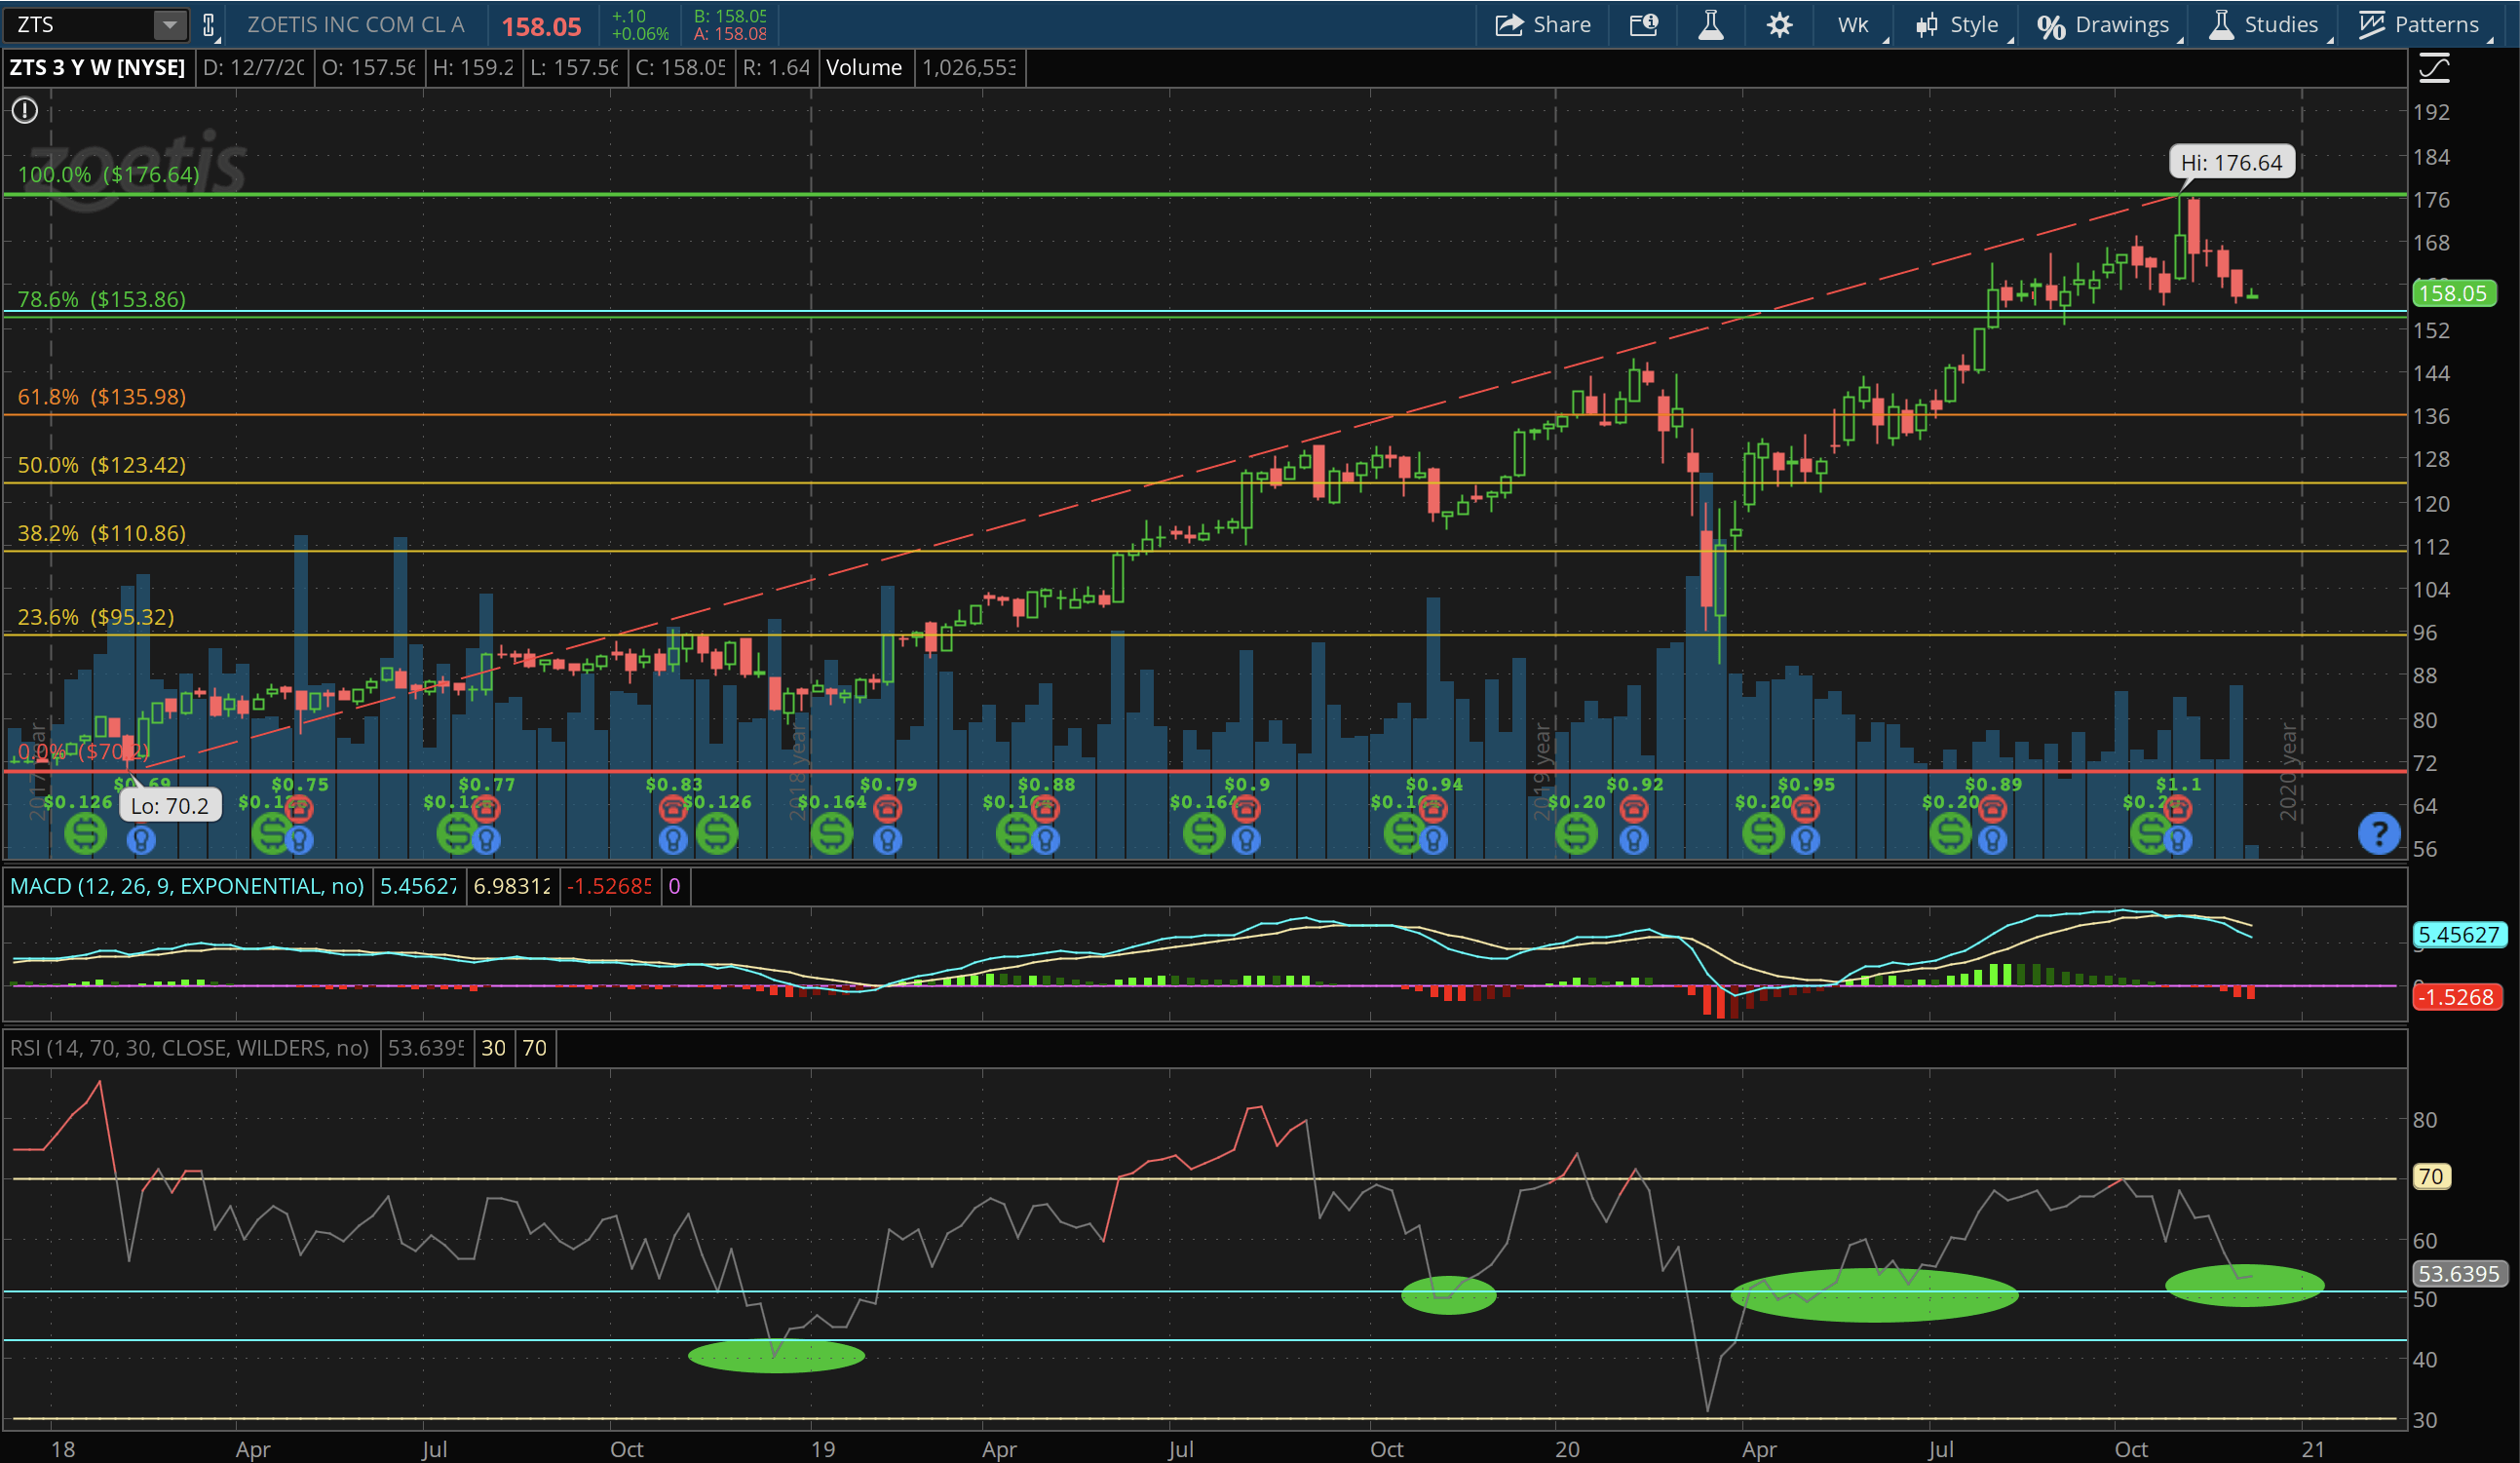Click the Lo: 70.2 price bubble
The height and width of the screenshot is (1463, 2520).
[x=170, y=806]
